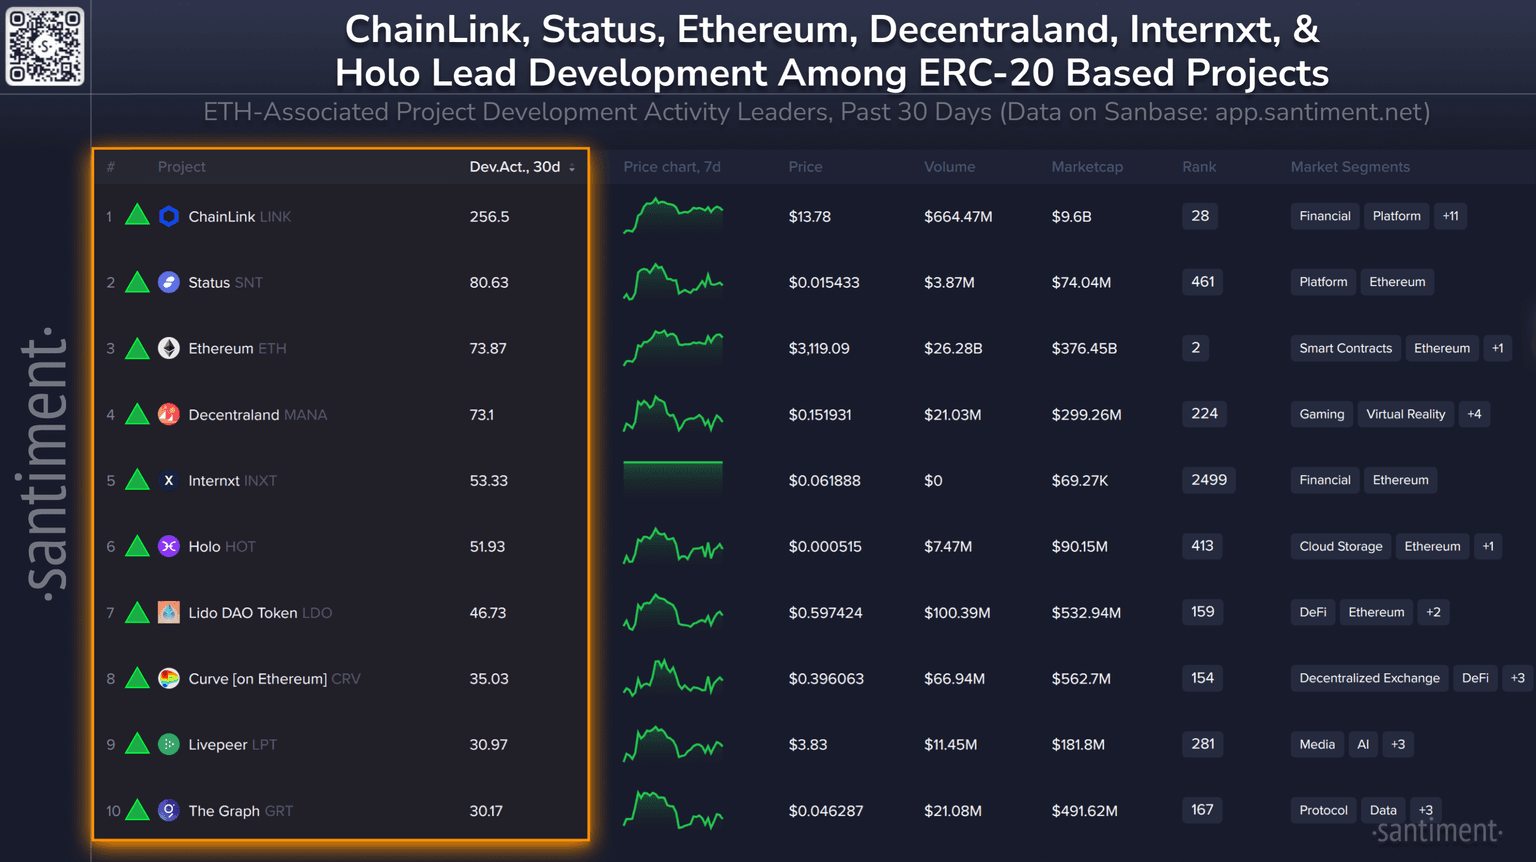Click the Livepeer green logo icon

click(x=169, y=744)
